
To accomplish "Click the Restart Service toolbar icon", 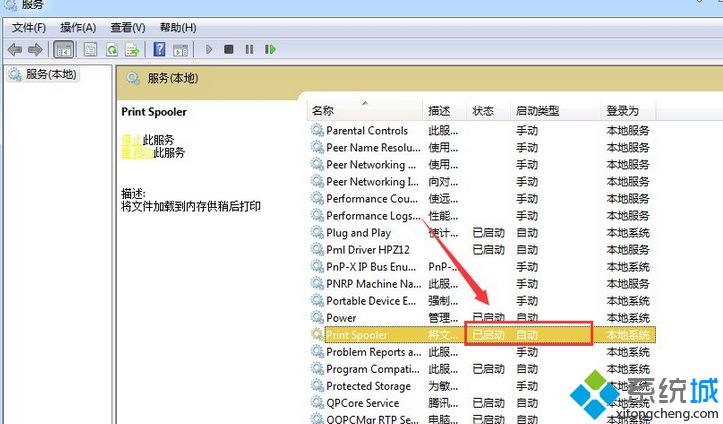I will point(270,49).
